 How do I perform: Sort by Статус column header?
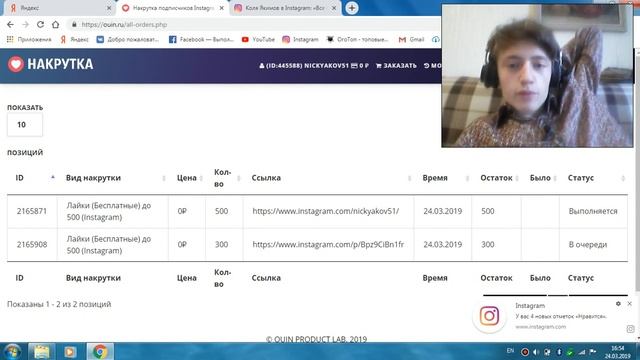[594, 178]
